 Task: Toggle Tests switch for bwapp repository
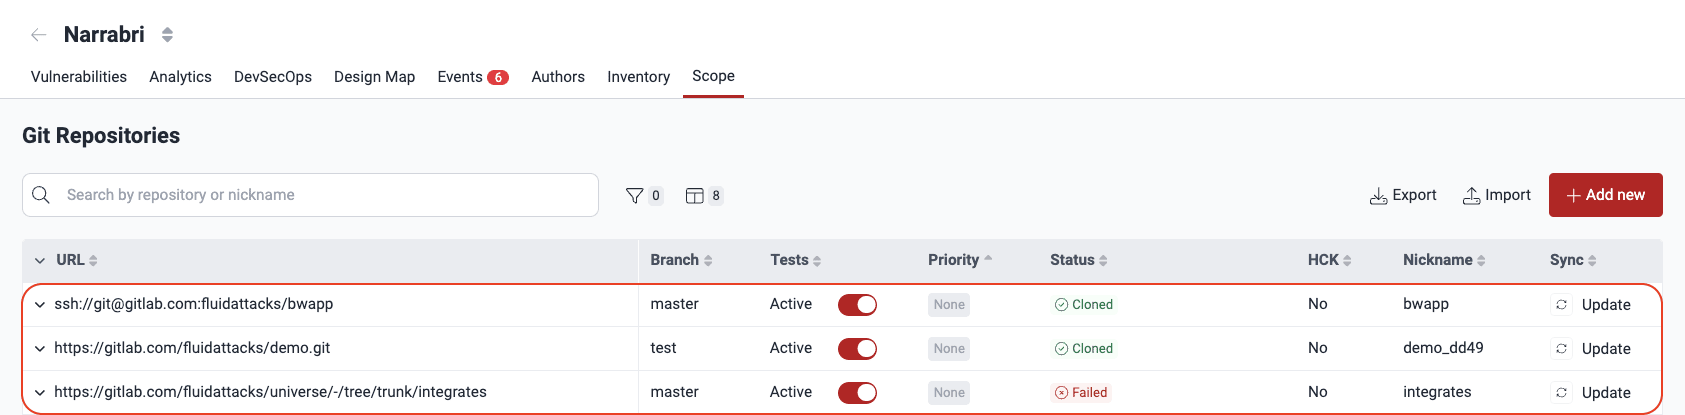tap(857, 305)
